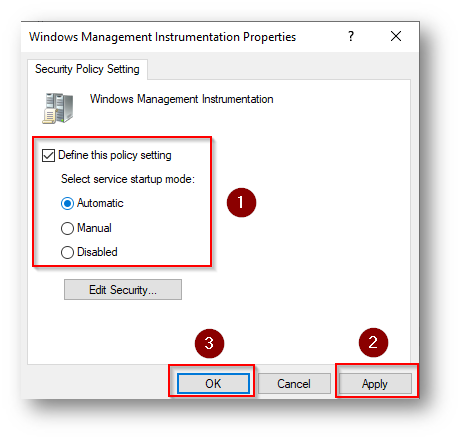Close the Windows Management Instrumentation Properties dialog

396,36
